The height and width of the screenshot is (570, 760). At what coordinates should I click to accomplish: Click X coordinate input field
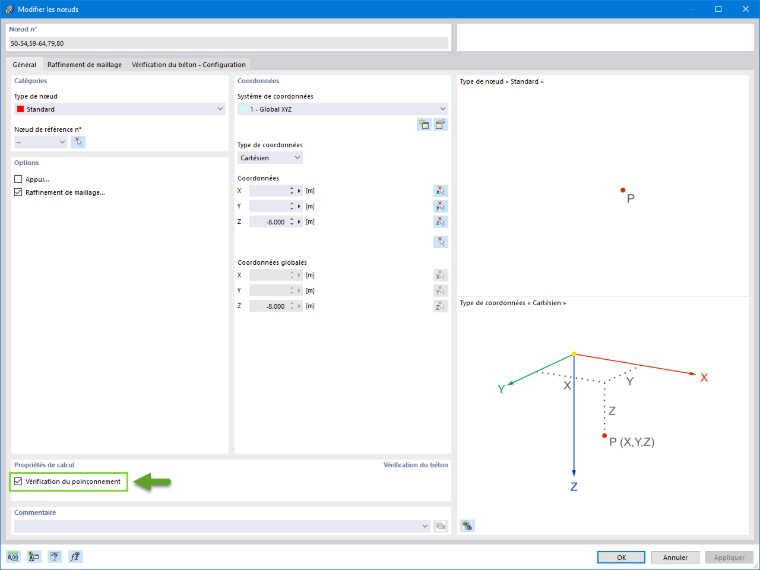(x=269, y=191)
